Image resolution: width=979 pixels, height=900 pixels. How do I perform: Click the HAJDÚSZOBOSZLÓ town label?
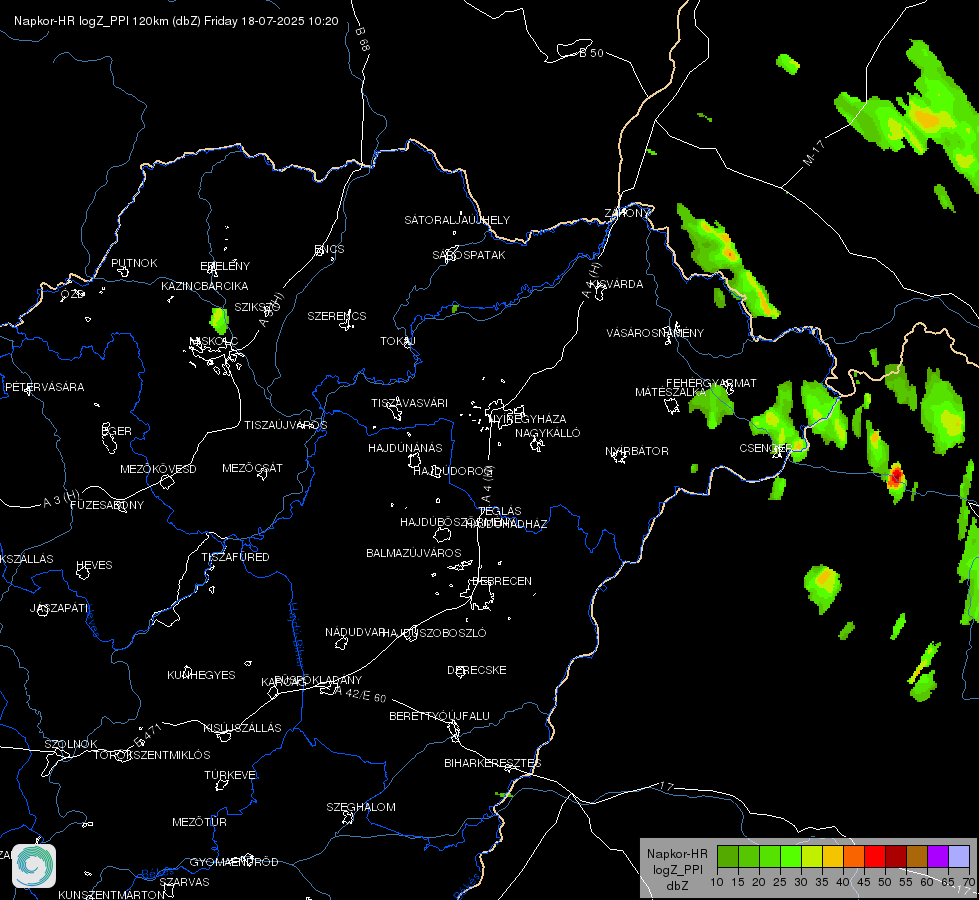[435, 633]
